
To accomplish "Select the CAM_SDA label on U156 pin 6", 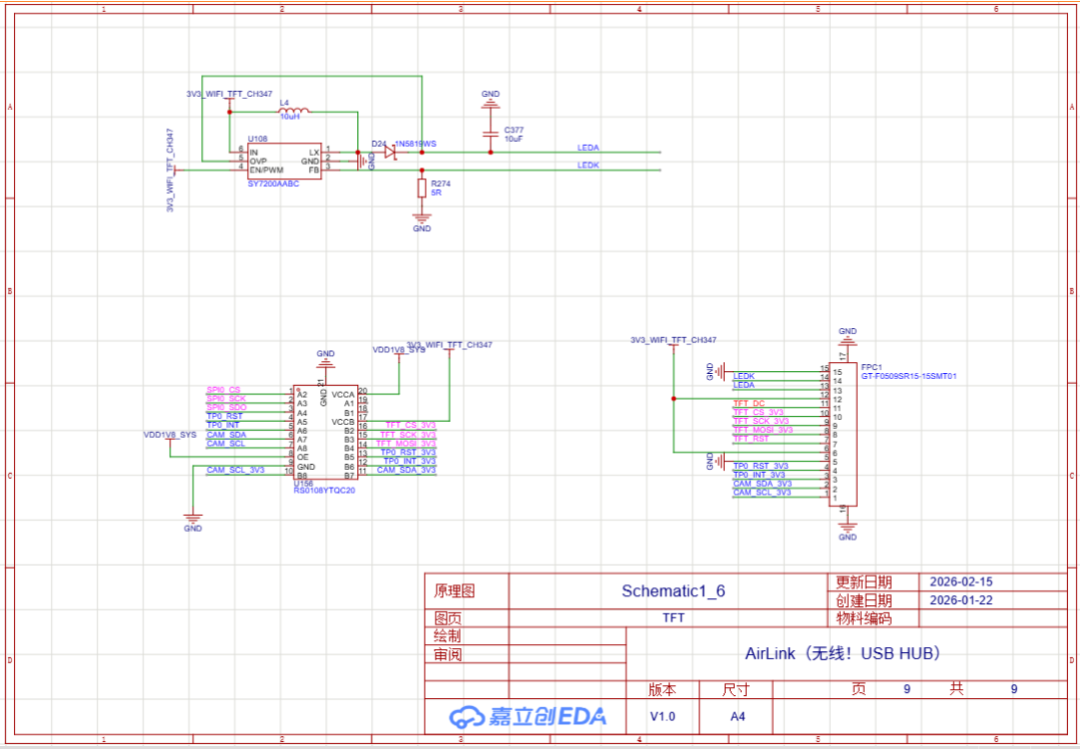I will click(226, 435).
